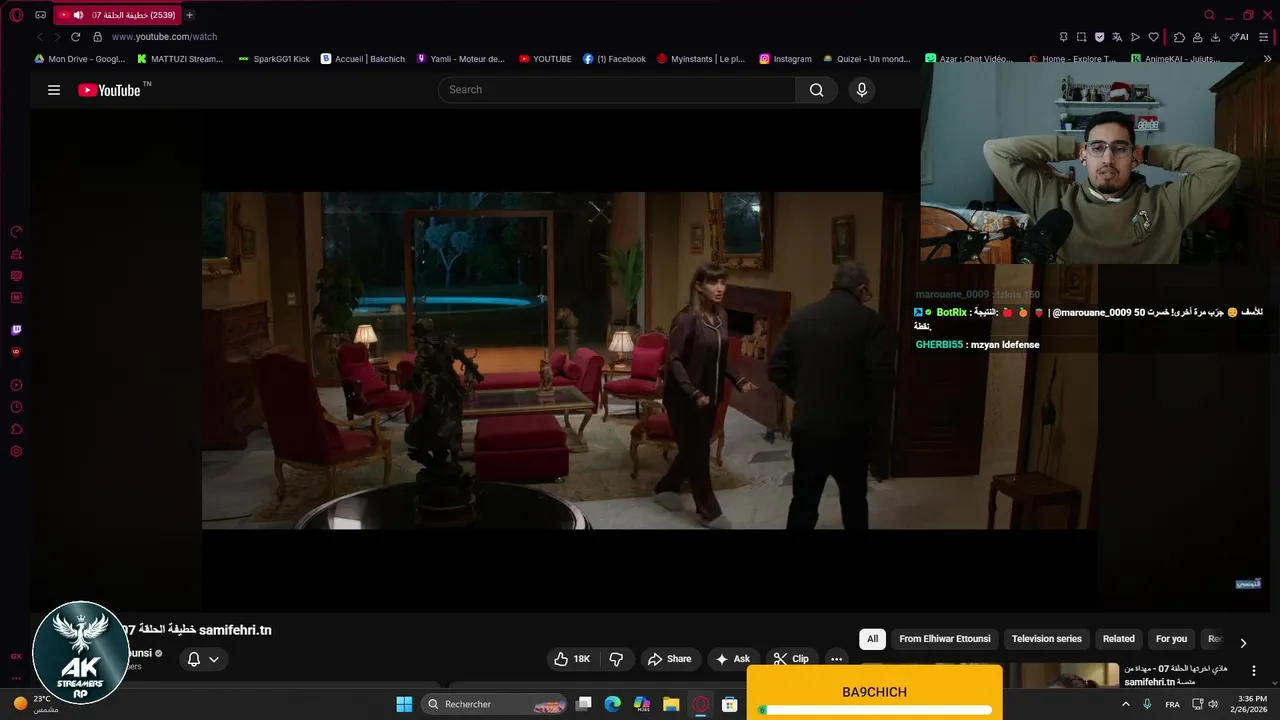Screen dimensions: 1280x720
Task: Open the Accueil | Bakchich bookmark
Action: coord(363,59)
